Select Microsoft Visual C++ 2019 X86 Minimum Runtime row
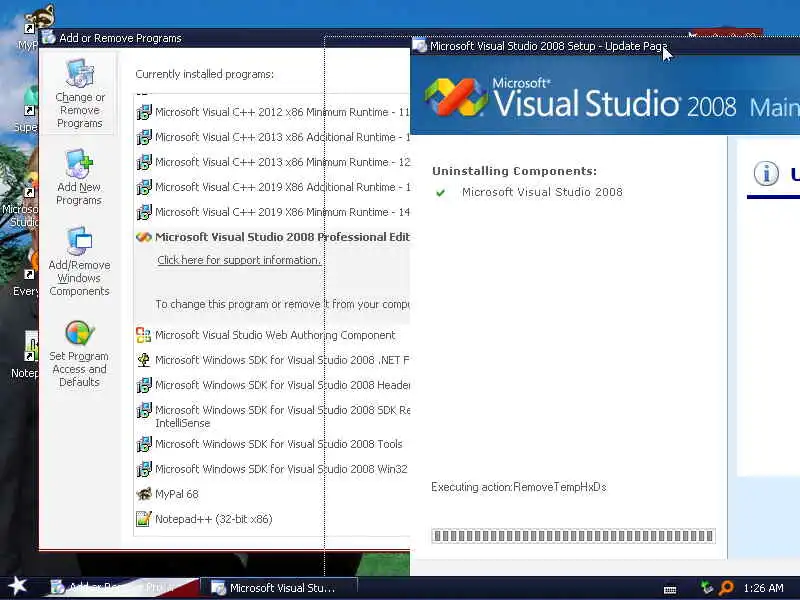This screenshot has width=800, height=600. [x=272, y=212]
